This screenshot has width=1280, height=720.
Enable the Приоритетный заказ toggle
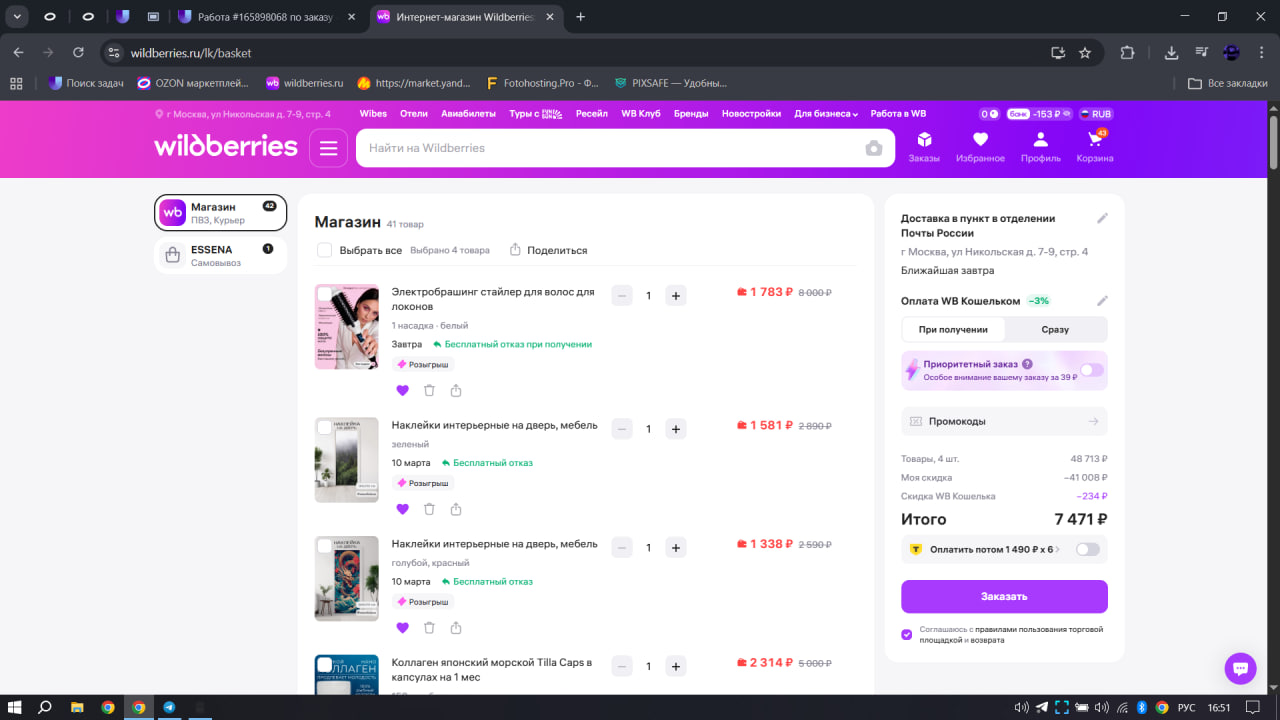tap(1091, 370)
